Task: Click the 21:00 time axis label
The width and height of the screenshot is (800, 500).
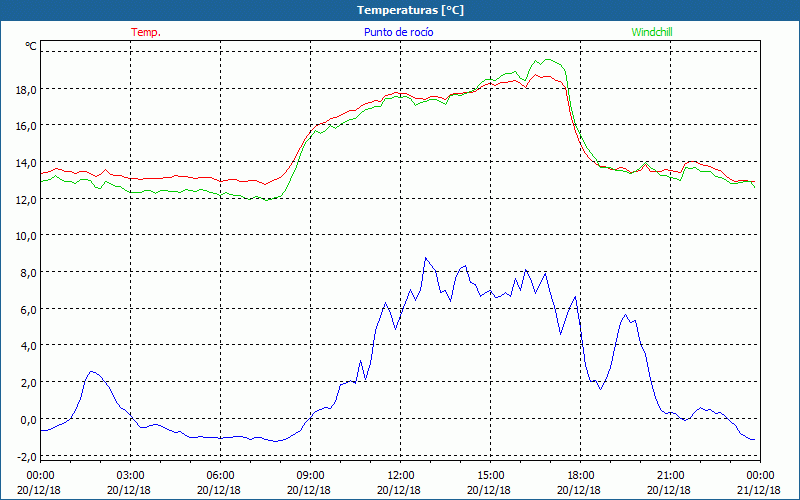Action: click(670, 476)
